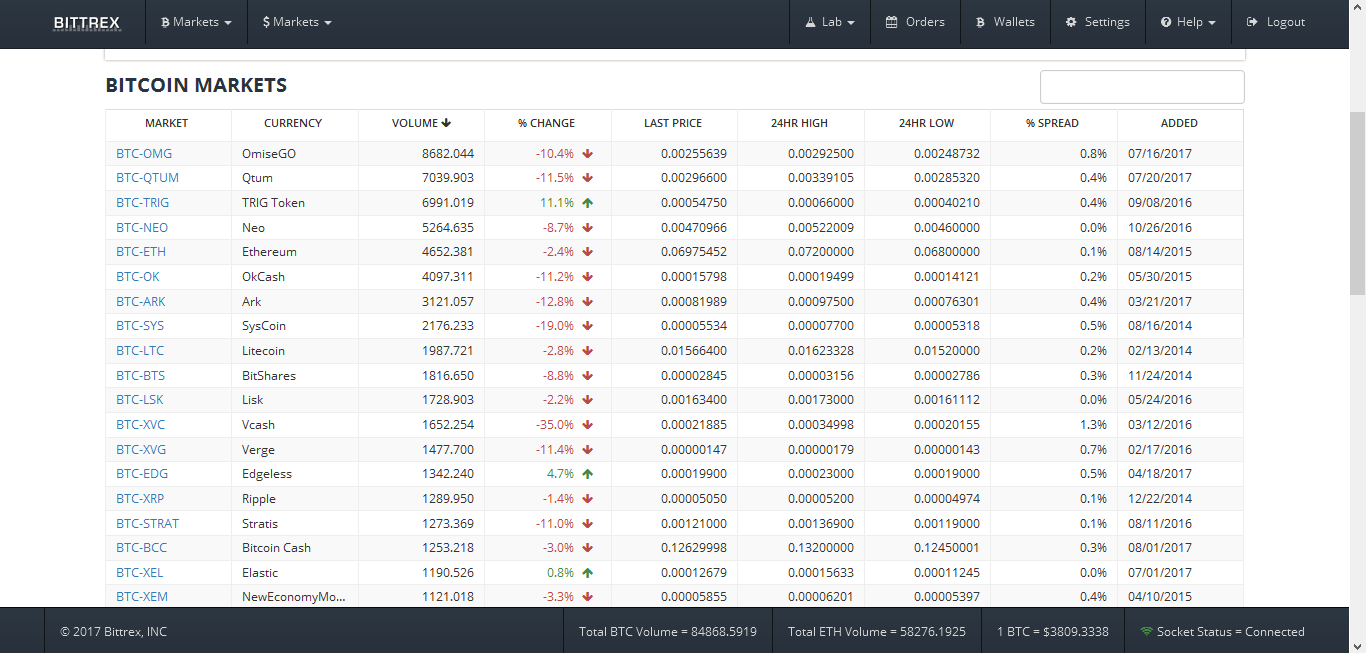Click green up arrow in Elastic row

pos(588,572)
